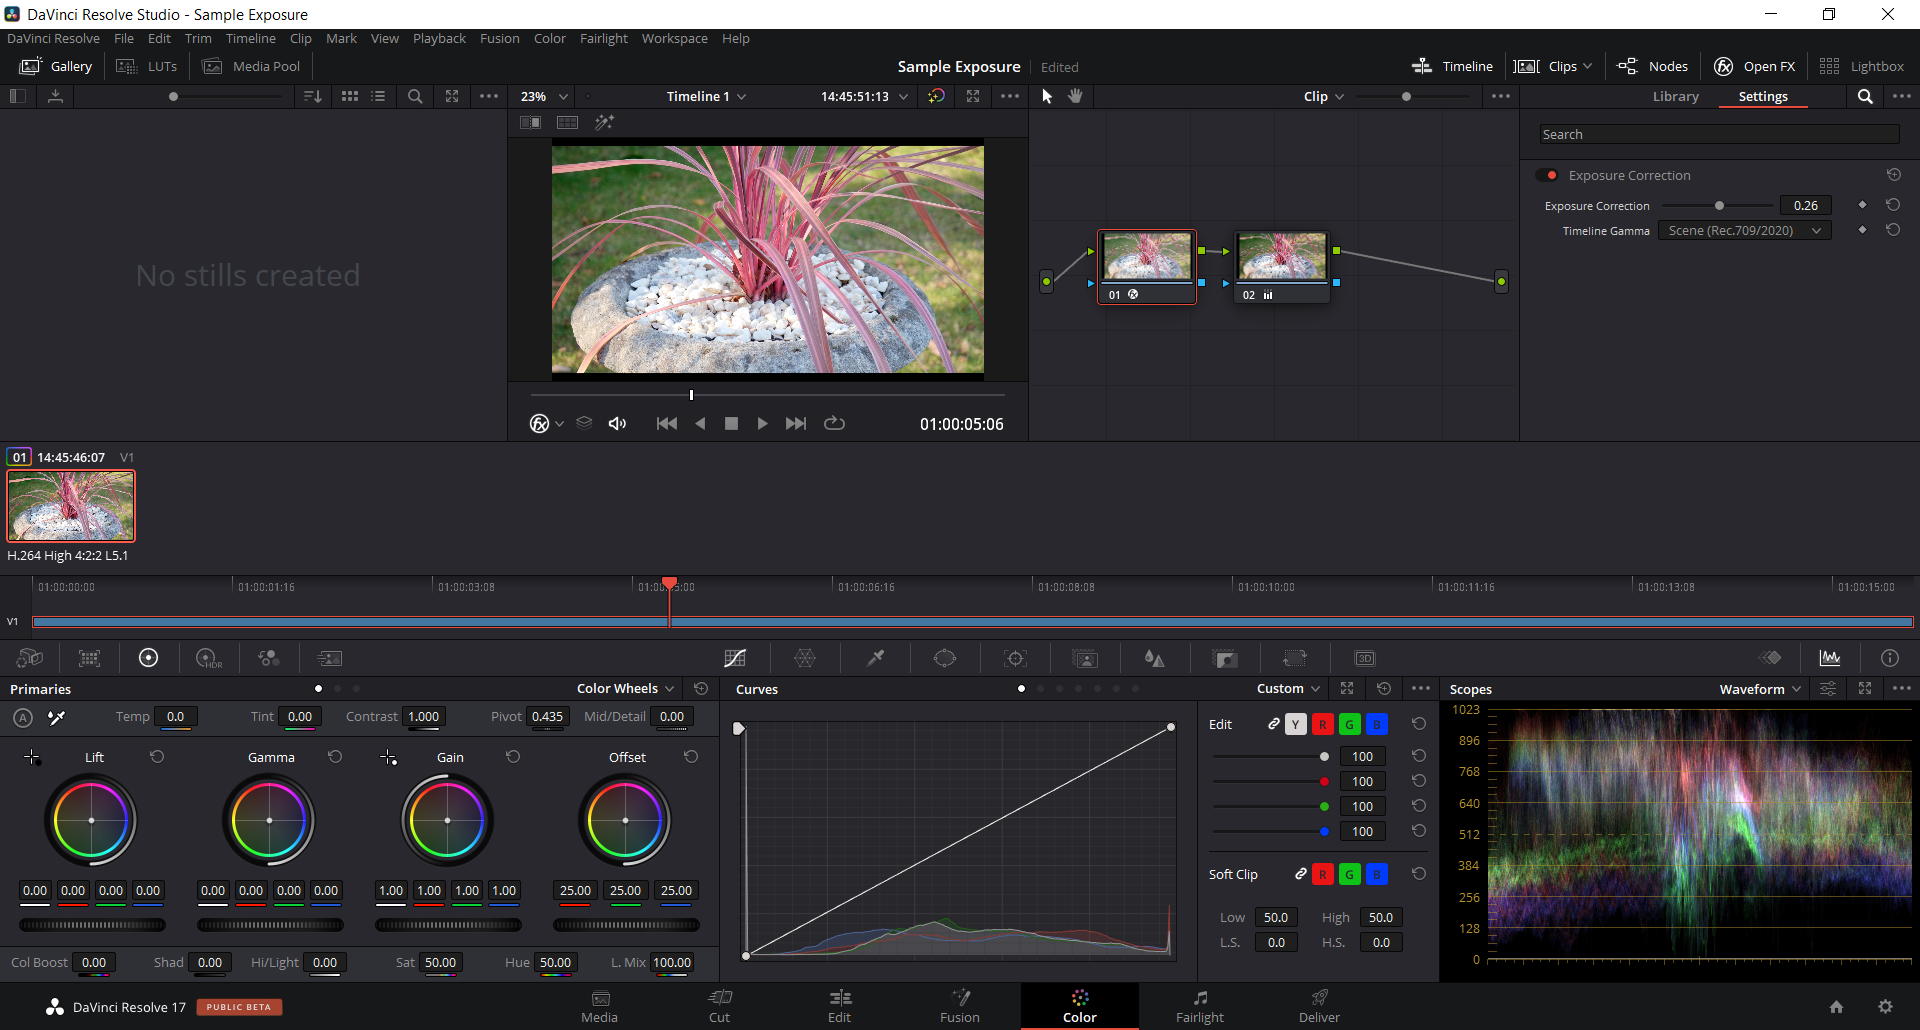Image resolution: width=1920 pixels, height=1030 pixels.
Task: Open the Color Wheels mode dropdown
Action: pyautogui.click(x=626, y=688)
